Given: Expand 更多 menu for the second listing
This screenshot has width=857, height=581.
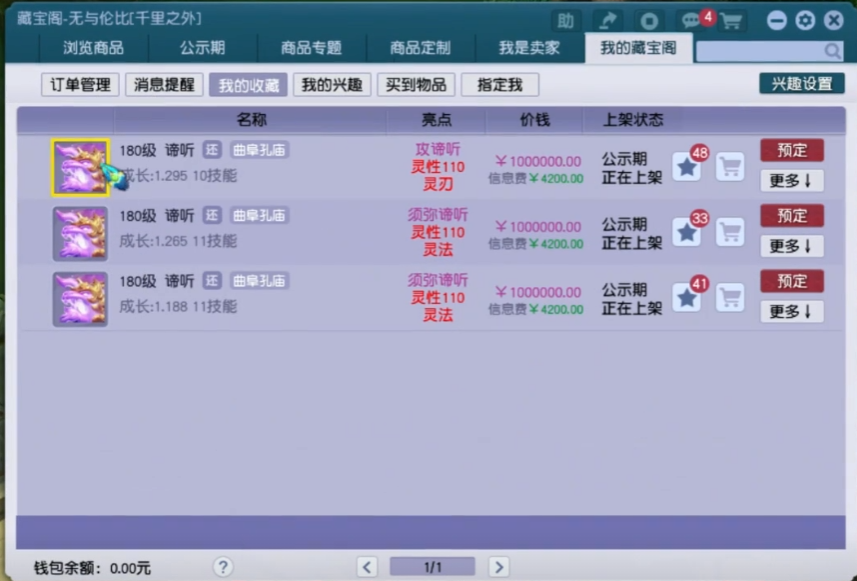Looking at the screenshot, I should [x=791, y=246].
